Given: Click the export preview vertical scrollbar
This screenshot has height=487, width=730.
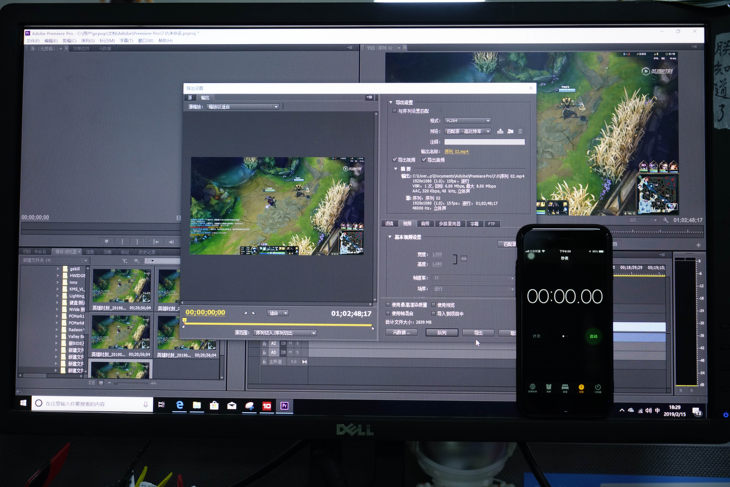Looking at the screenshot, I should [375, 207].
